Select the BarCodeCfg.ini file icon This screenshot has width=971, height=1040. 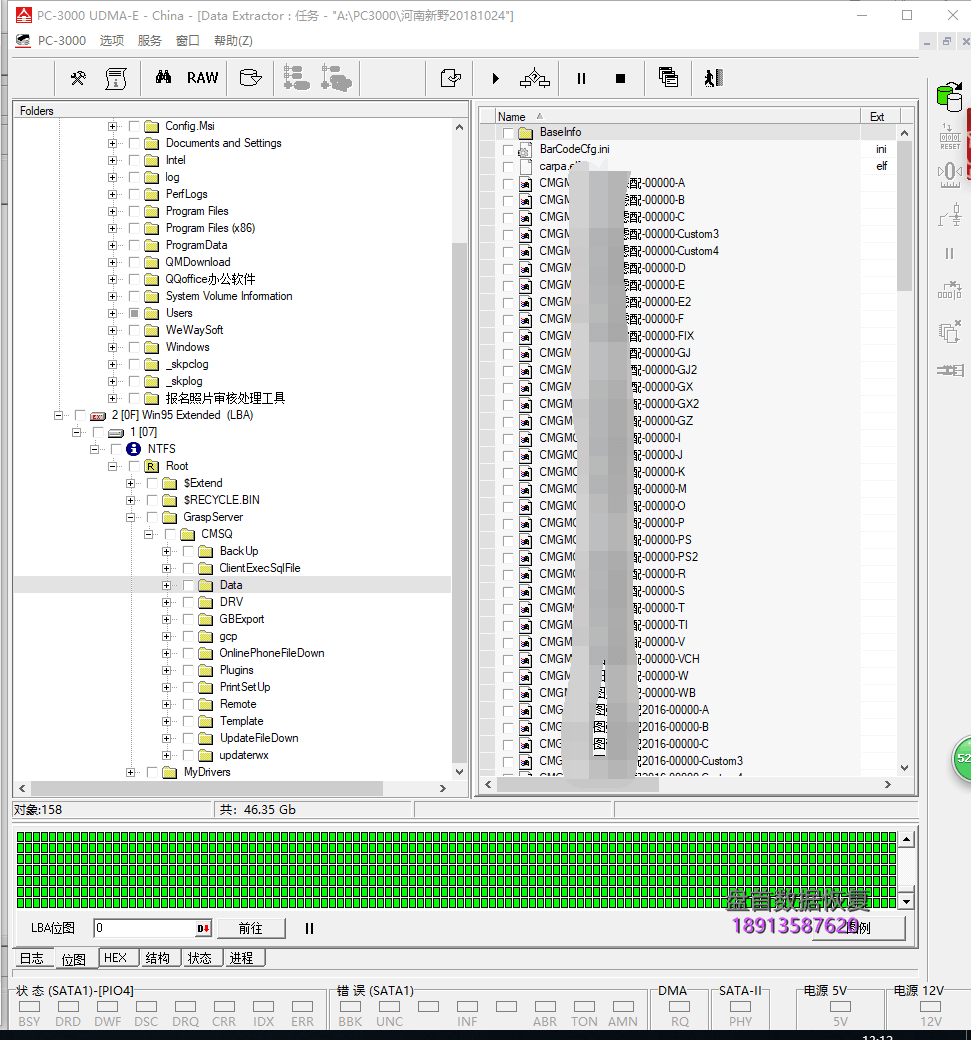pyautogui.click(x=525, y=150)
